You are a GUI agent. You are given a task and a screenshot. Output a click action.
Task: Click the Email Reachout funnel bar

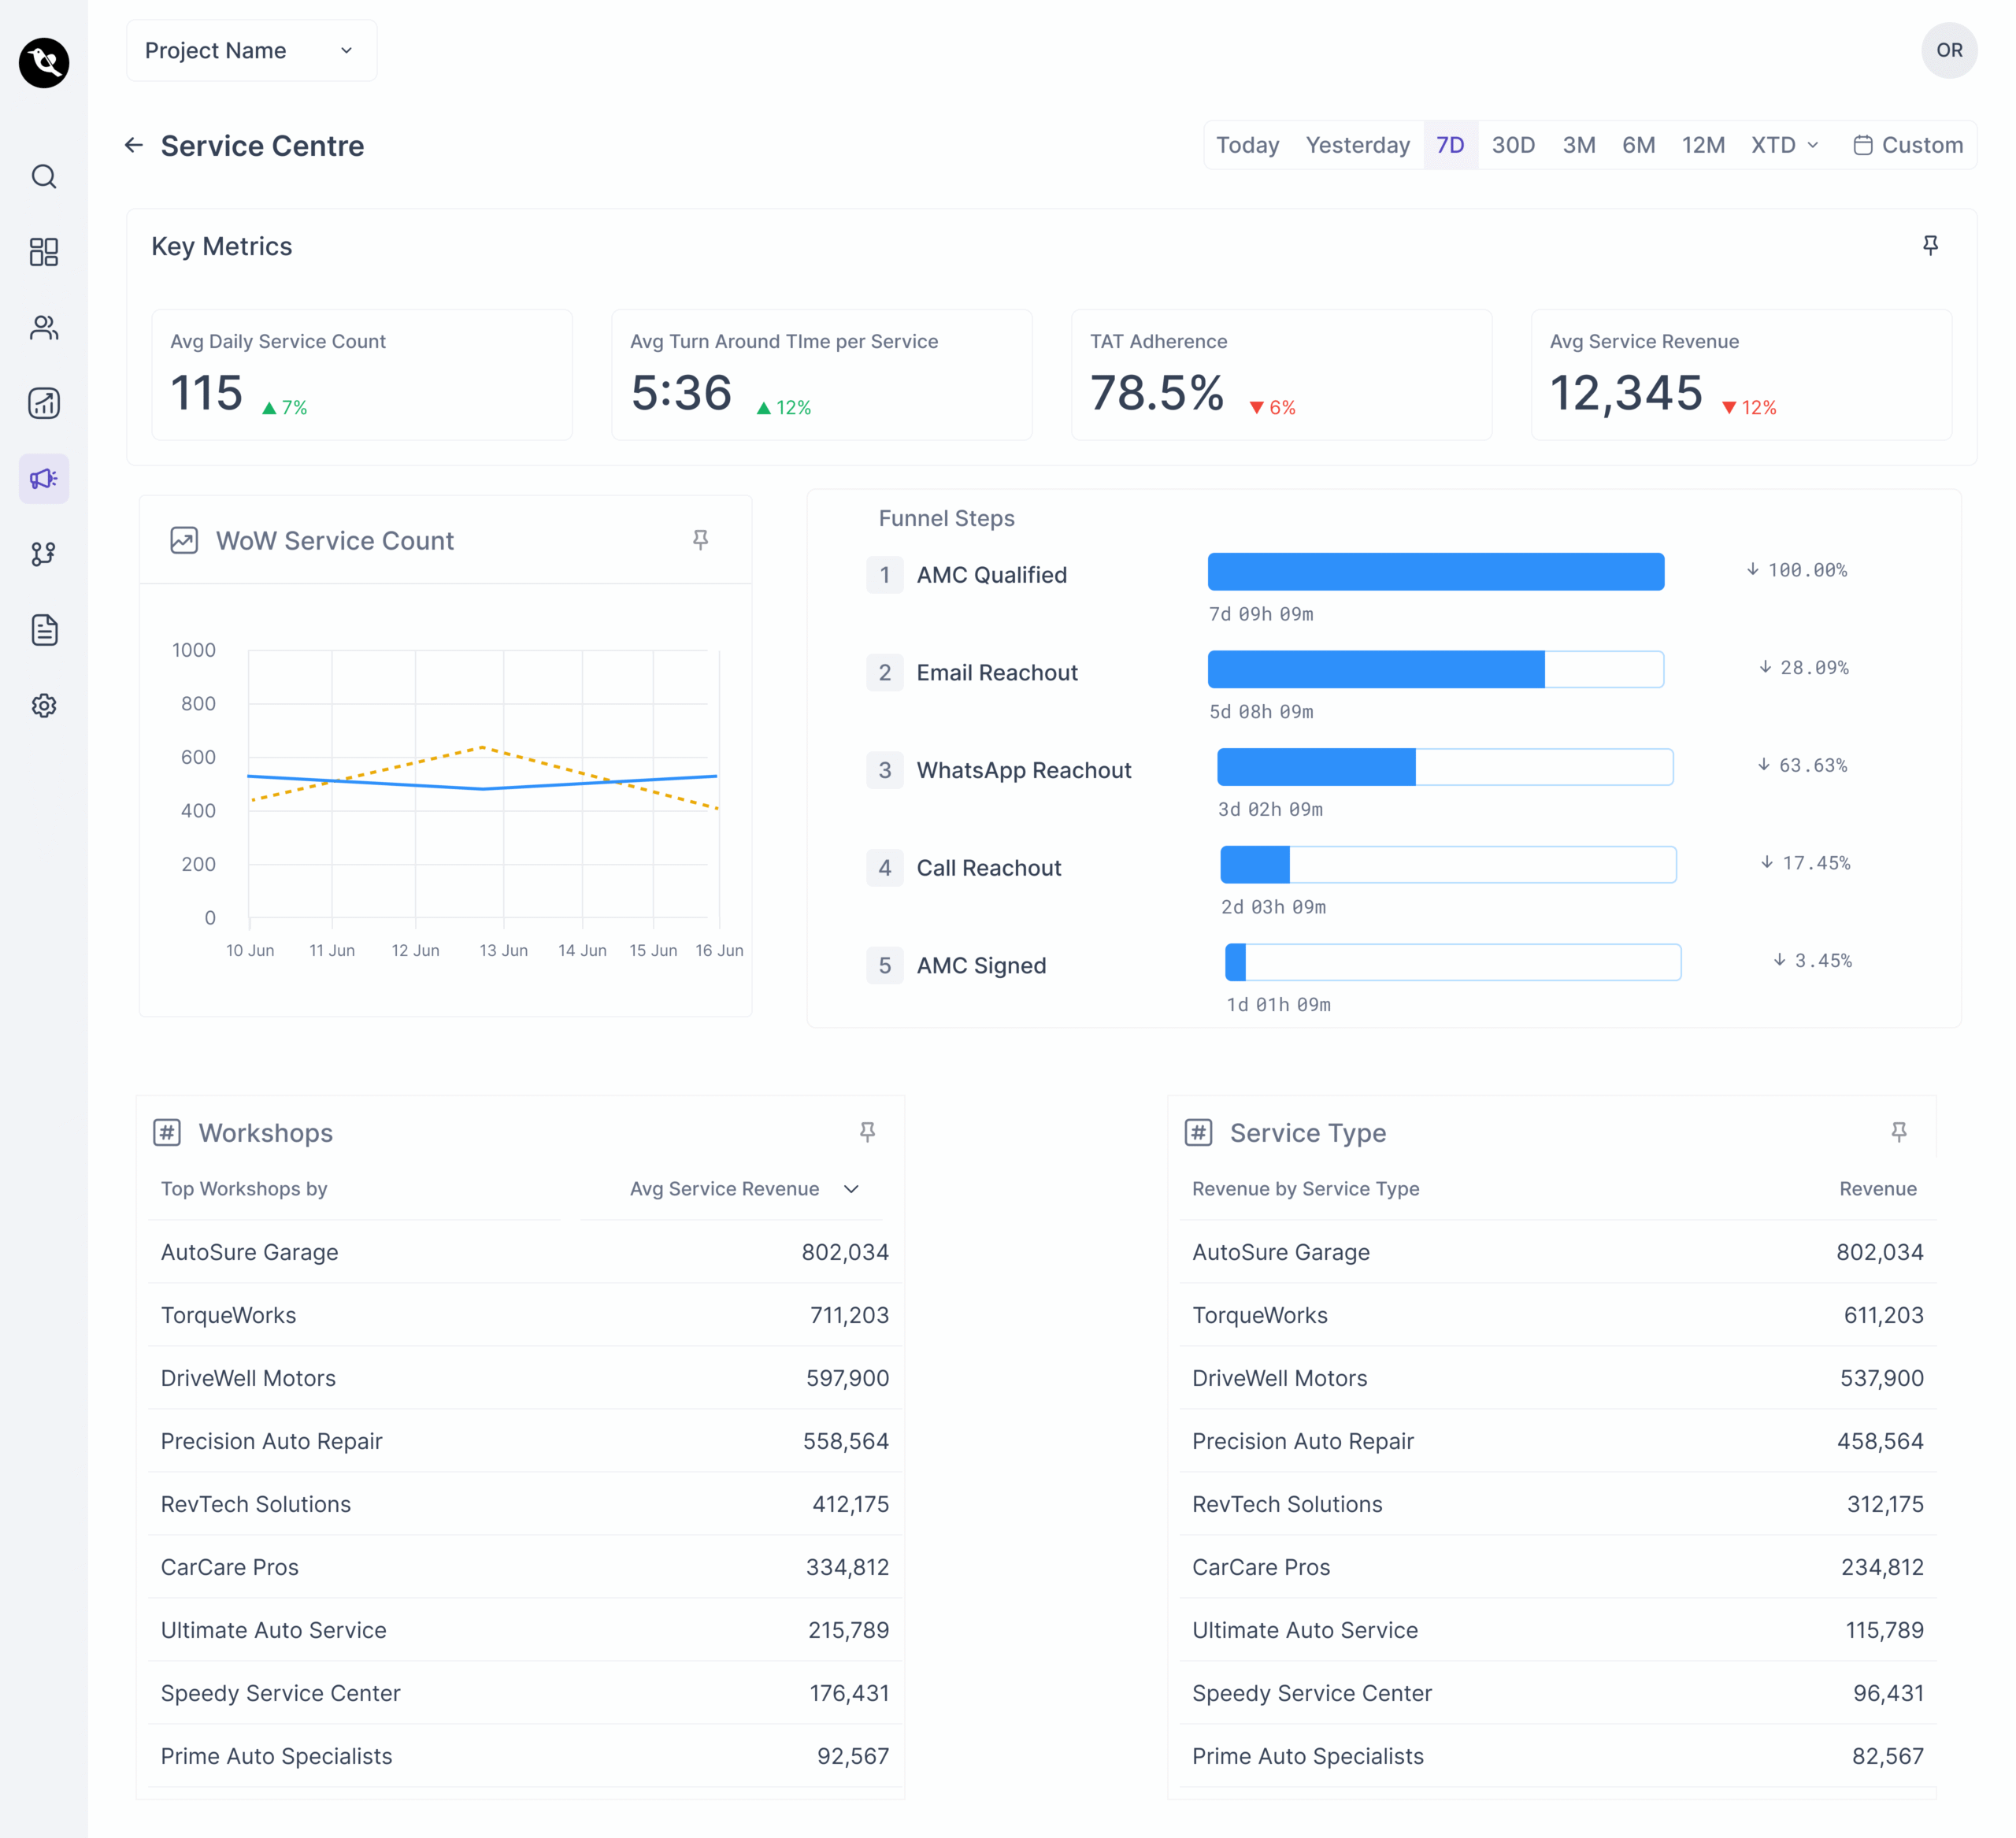[1435, 669]
